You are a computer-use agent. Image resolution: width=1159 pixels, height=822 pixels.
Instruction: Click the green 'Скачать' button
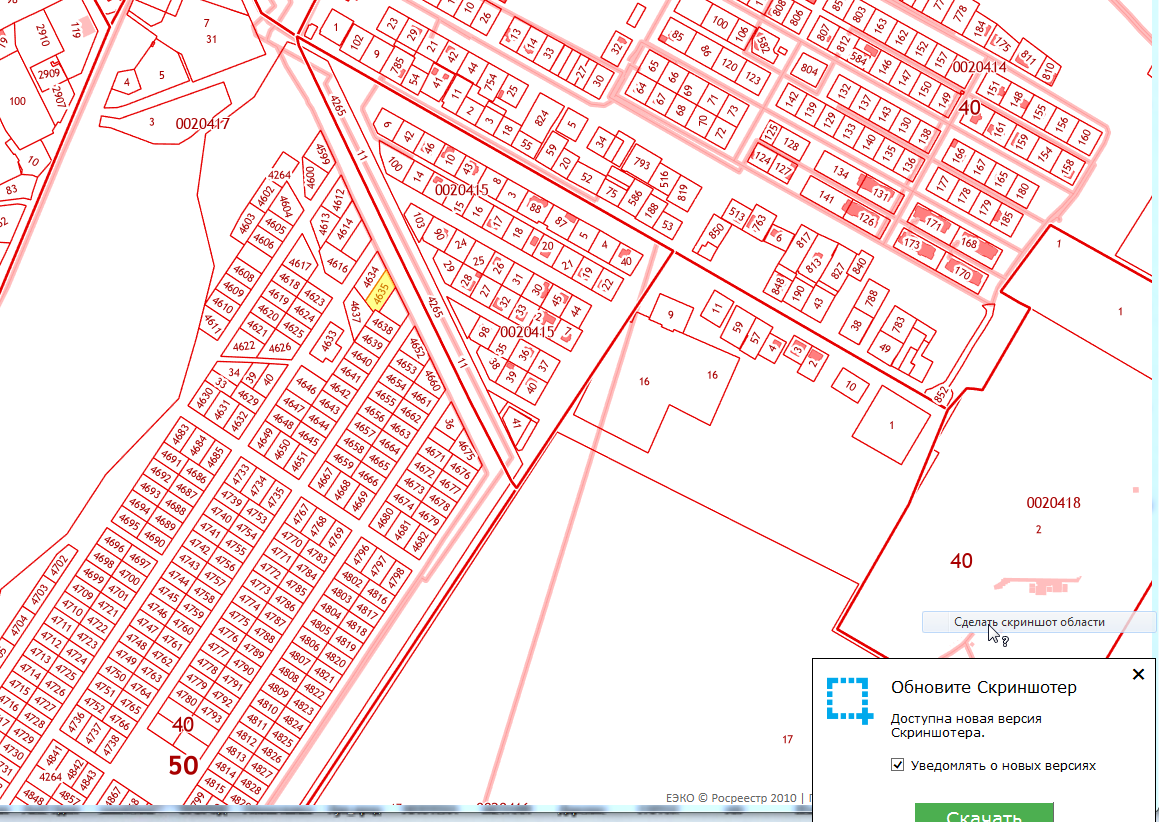[x=984, y=812]
